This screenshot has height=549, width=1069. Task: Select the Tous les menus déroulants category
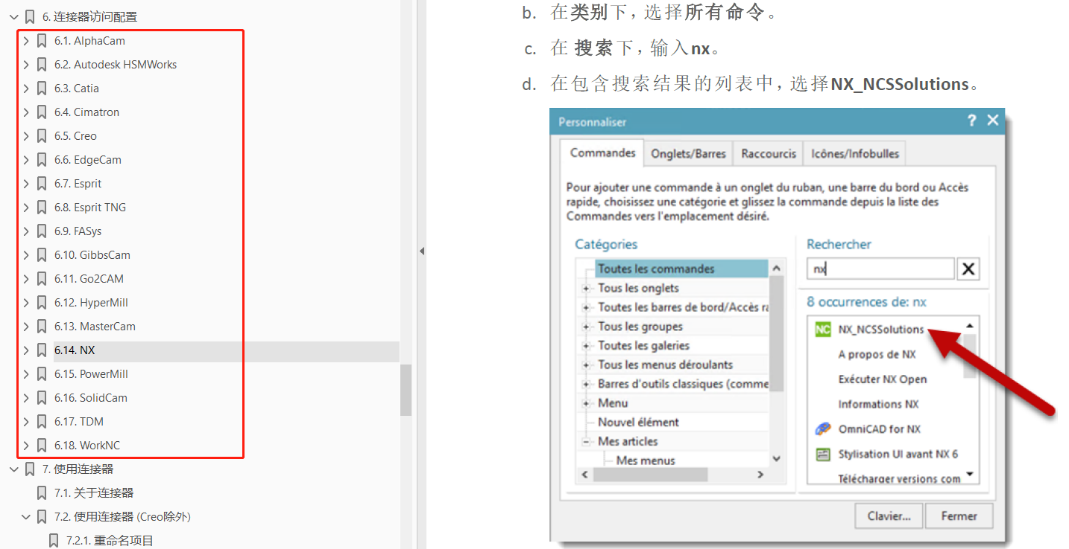[665, 365]
